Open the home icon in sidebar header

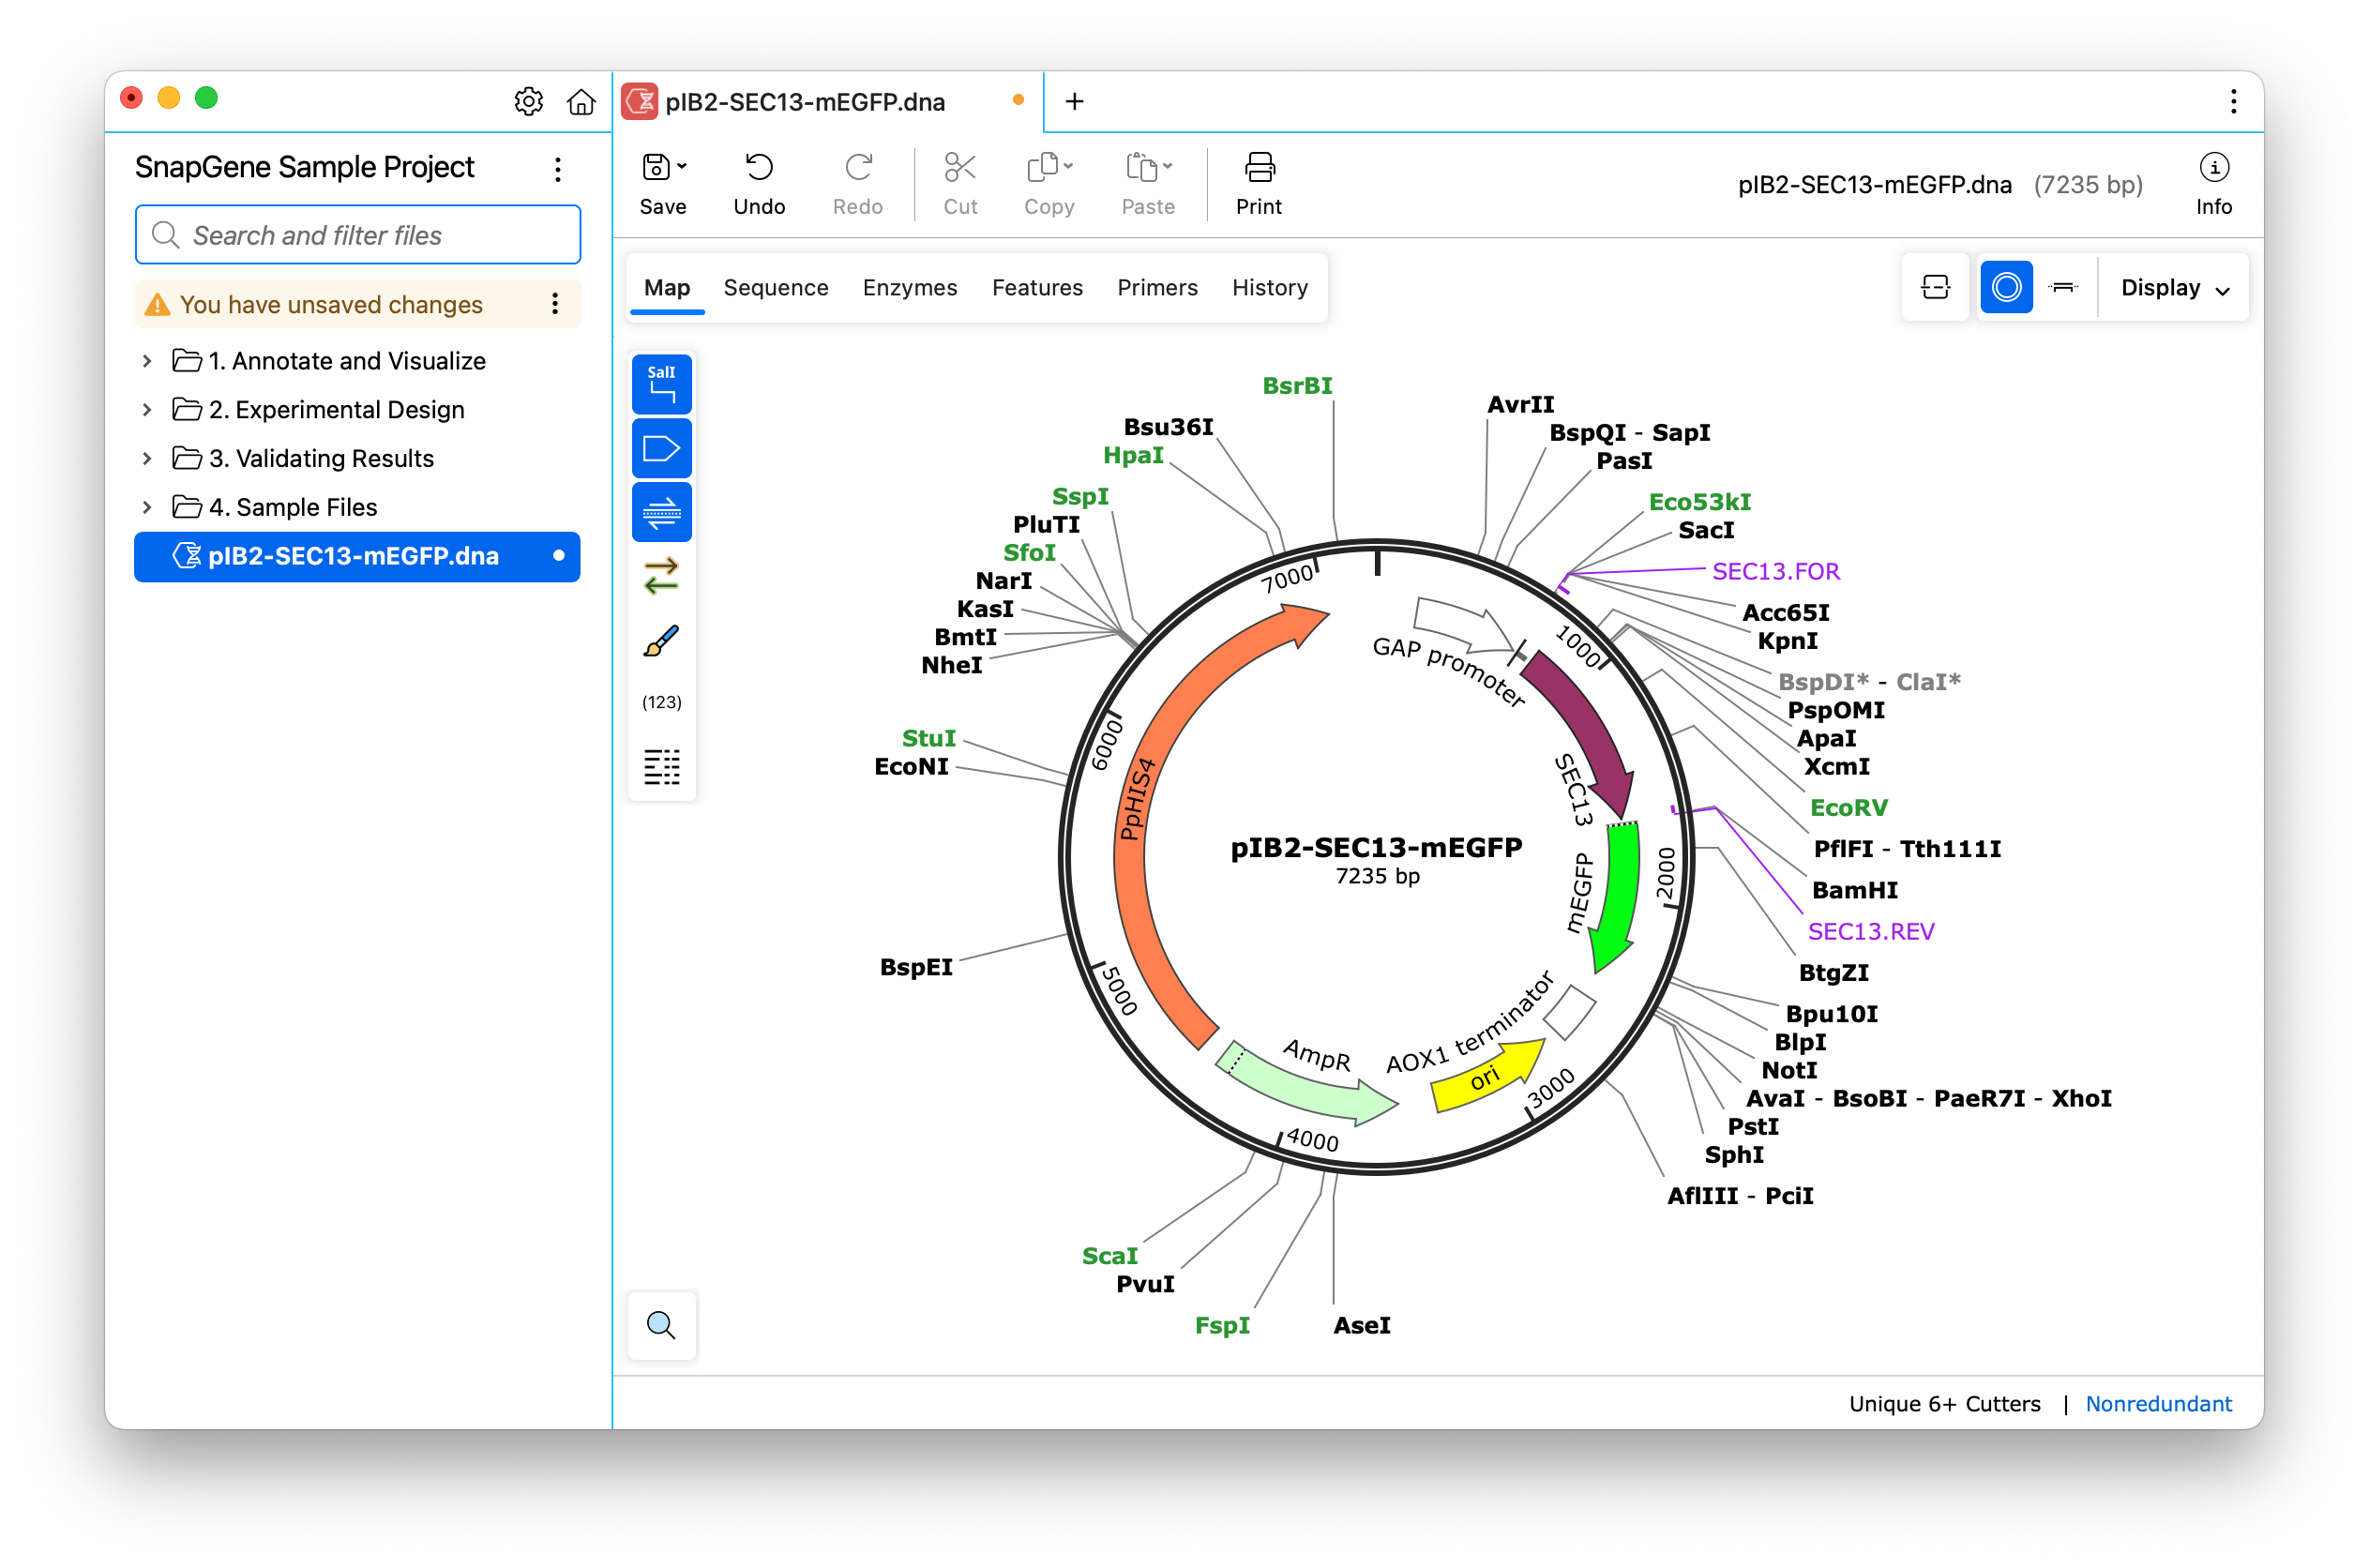(581, 102)
